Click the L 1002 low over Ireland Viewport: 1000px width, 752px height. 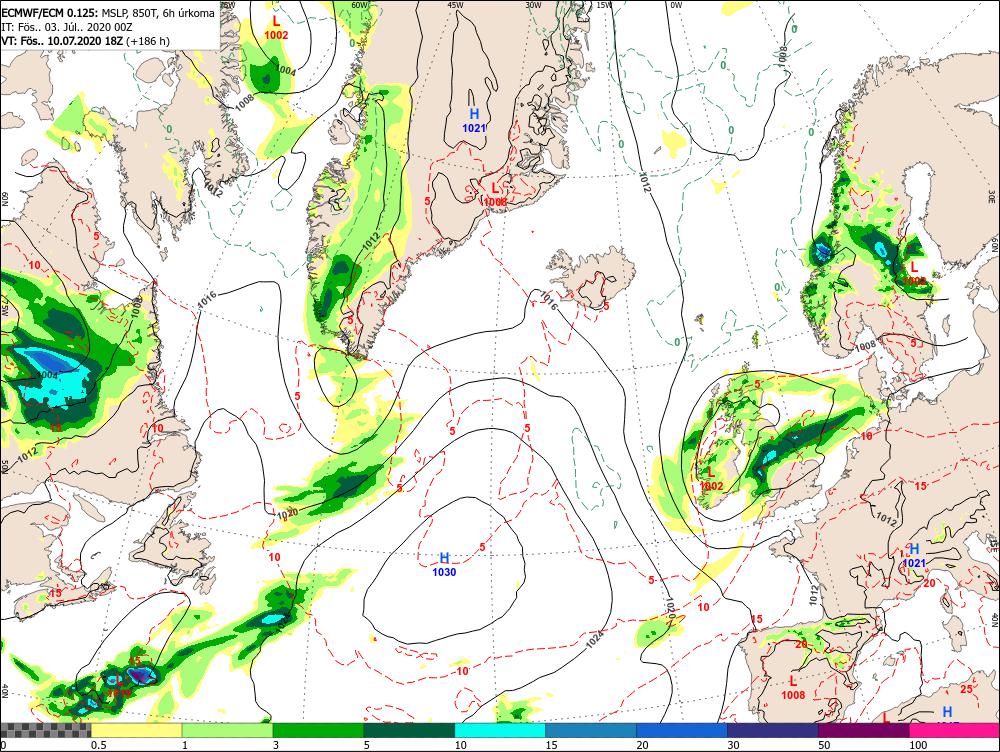click(x=711, y=479)
